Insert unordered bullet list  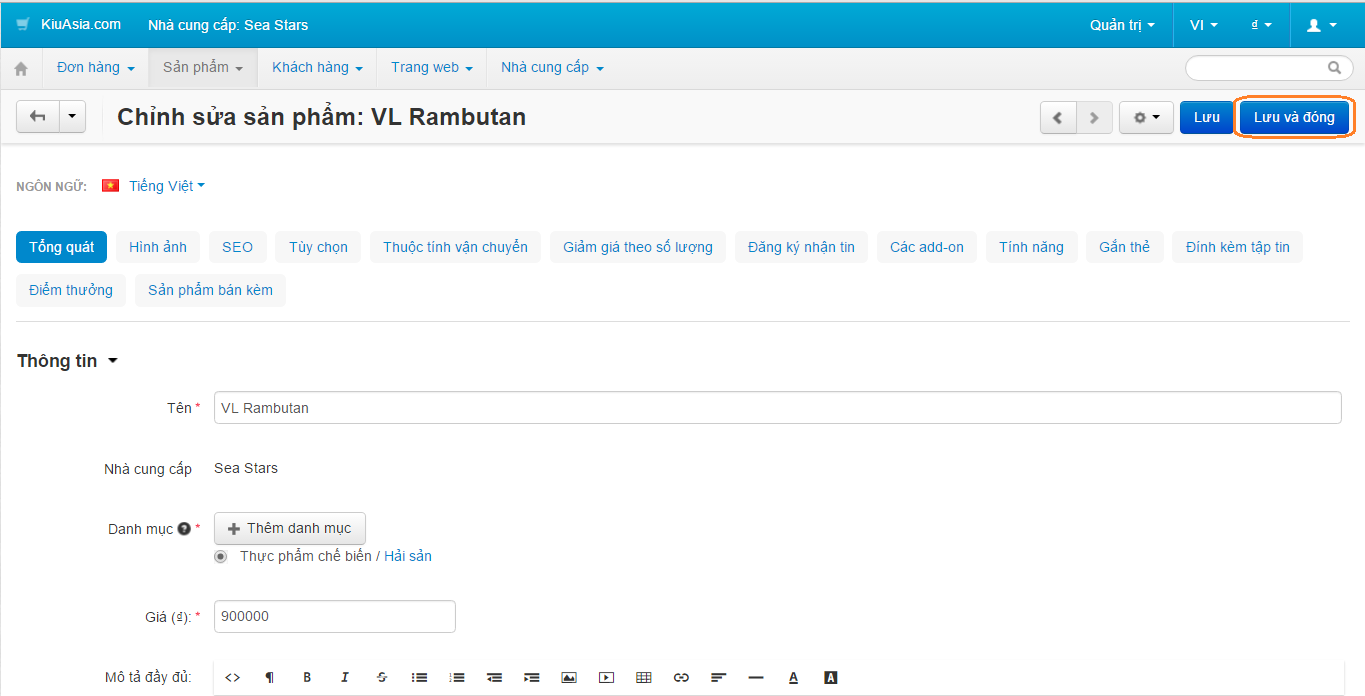420,677
